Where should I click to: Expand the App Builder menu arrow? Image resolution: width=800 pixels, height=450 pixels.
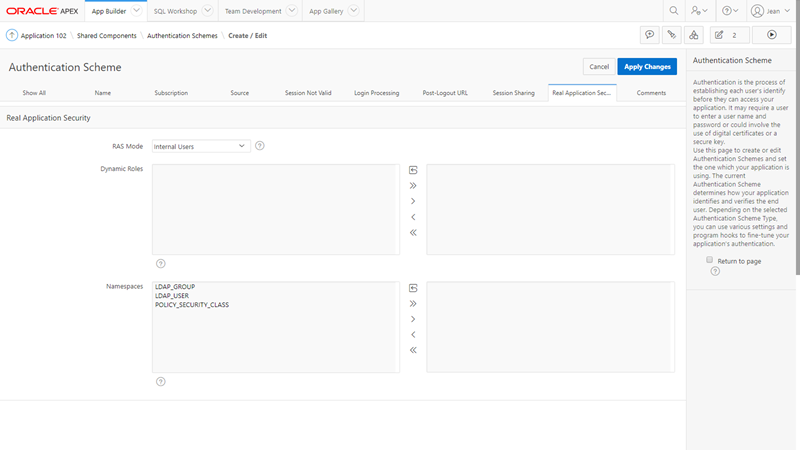136,10
